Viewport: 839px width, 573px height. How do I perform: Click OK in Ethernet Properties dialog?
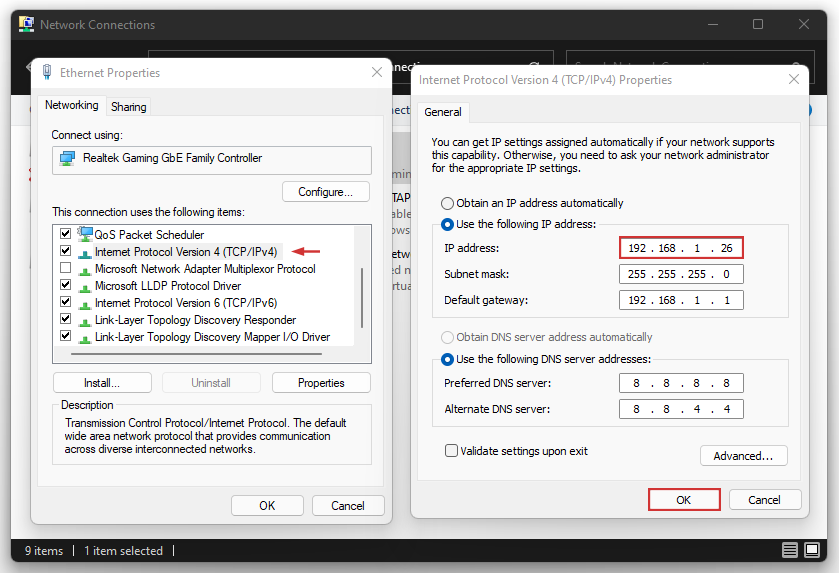pyautogui.click(x=267, y=506)
